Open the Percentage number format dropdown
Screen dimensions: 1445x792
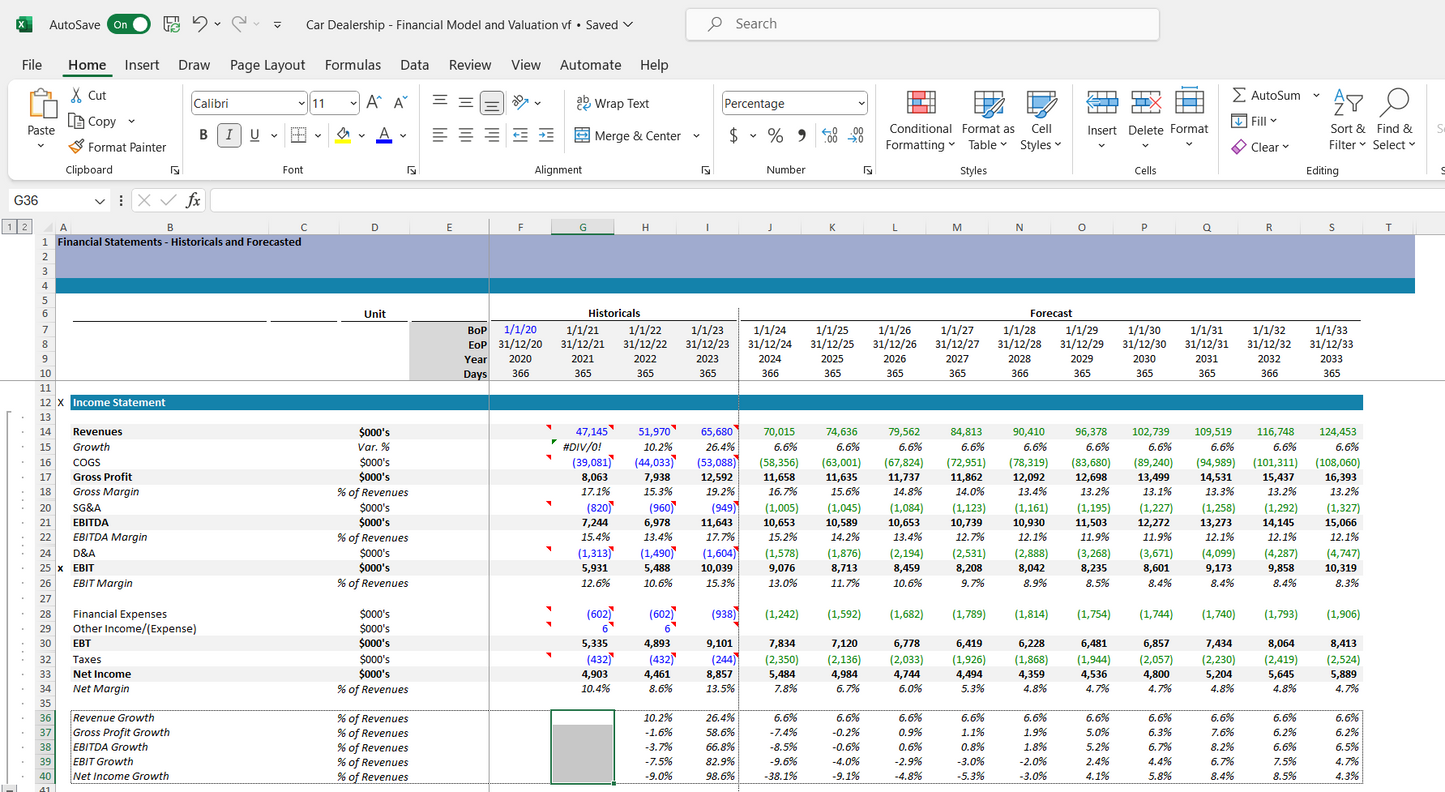pos(861,104)
